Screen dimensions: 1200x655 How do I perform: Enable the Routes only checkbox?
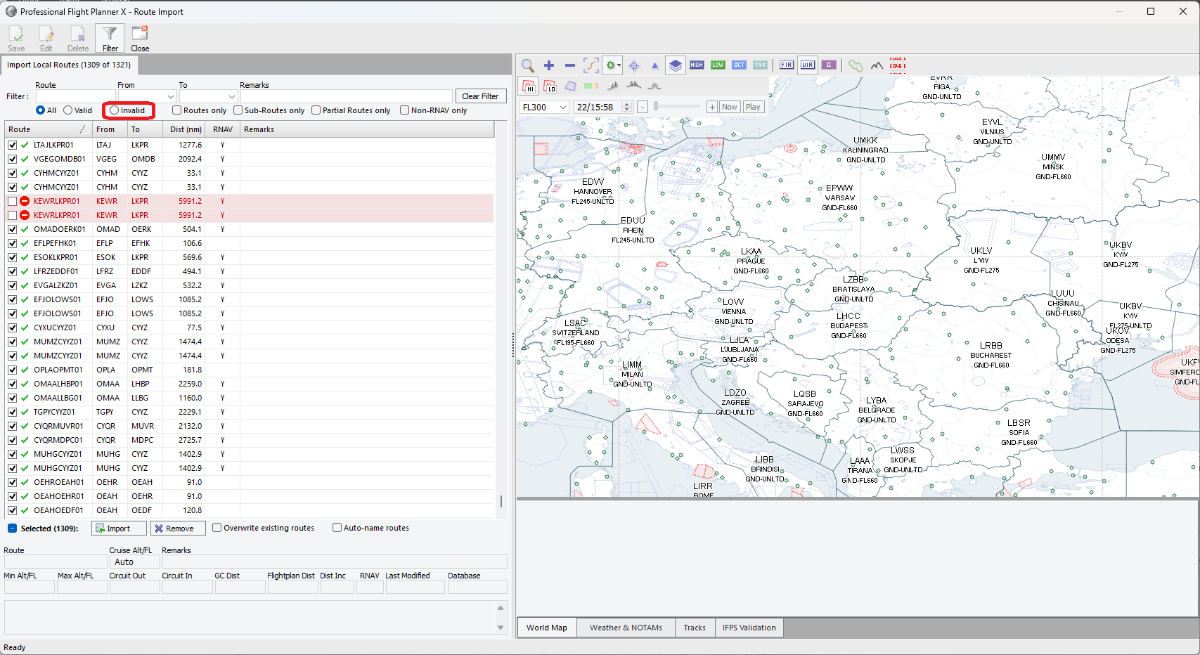[177, 110]
